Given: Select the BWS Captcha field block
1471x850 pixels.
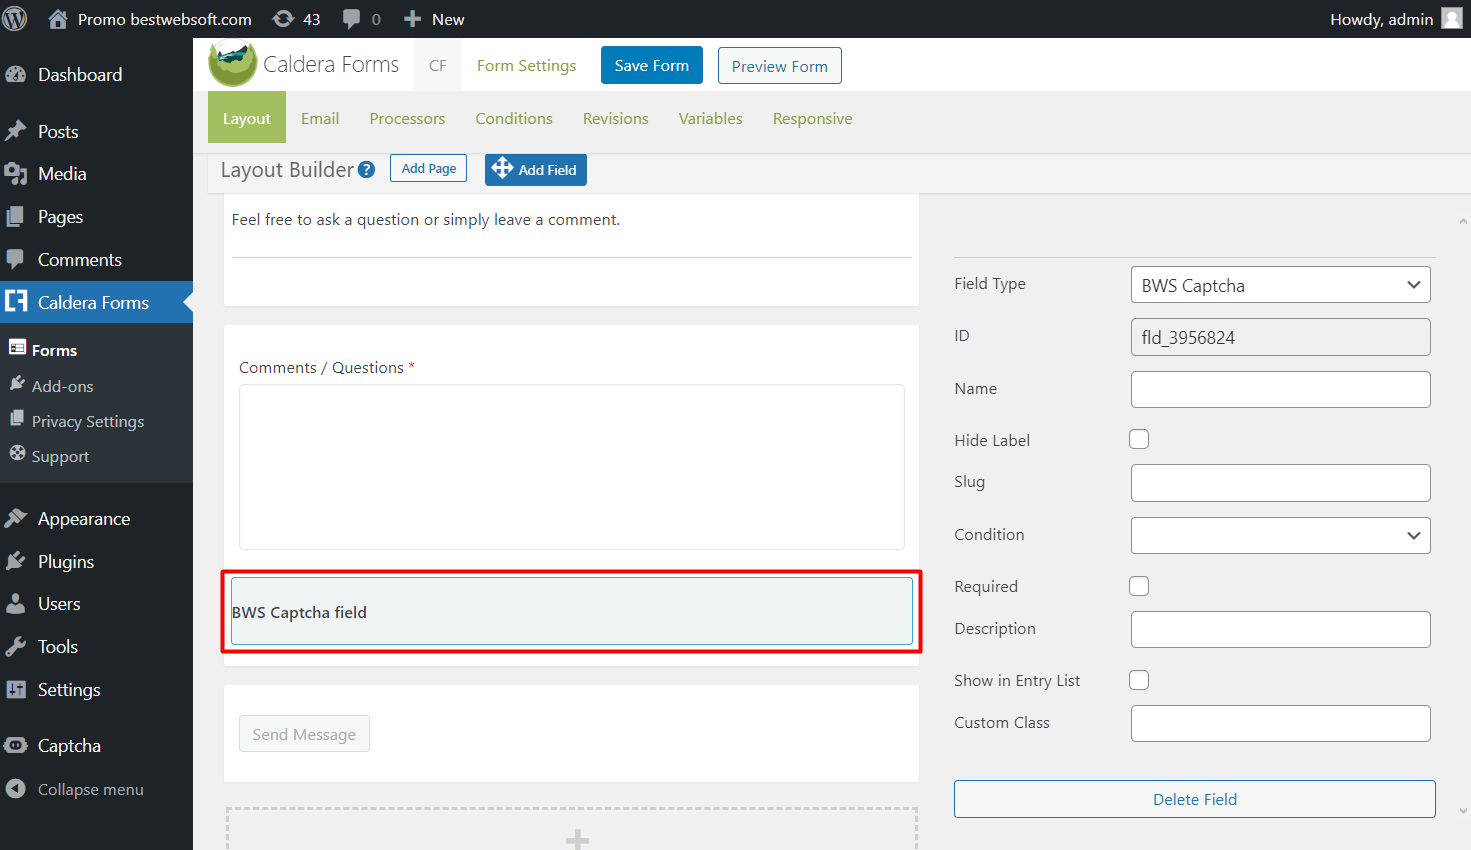Looking at the screenshot, I should click(x=572, y=611).
